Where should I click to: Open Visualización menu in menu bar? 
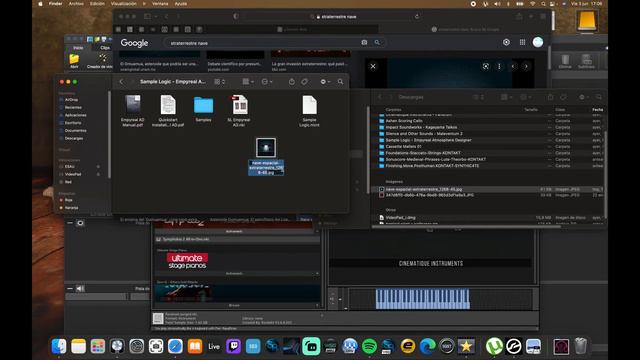(x=124, y=4)
